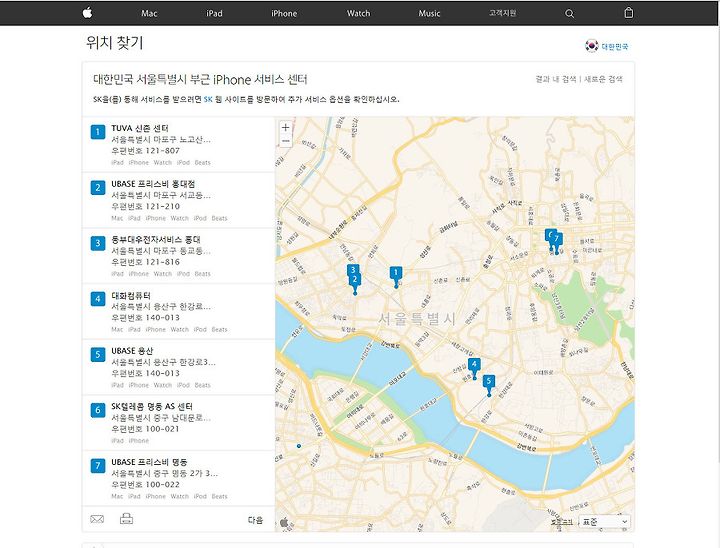Open the Mac menu
720x548 pixels.
[149, 13]
